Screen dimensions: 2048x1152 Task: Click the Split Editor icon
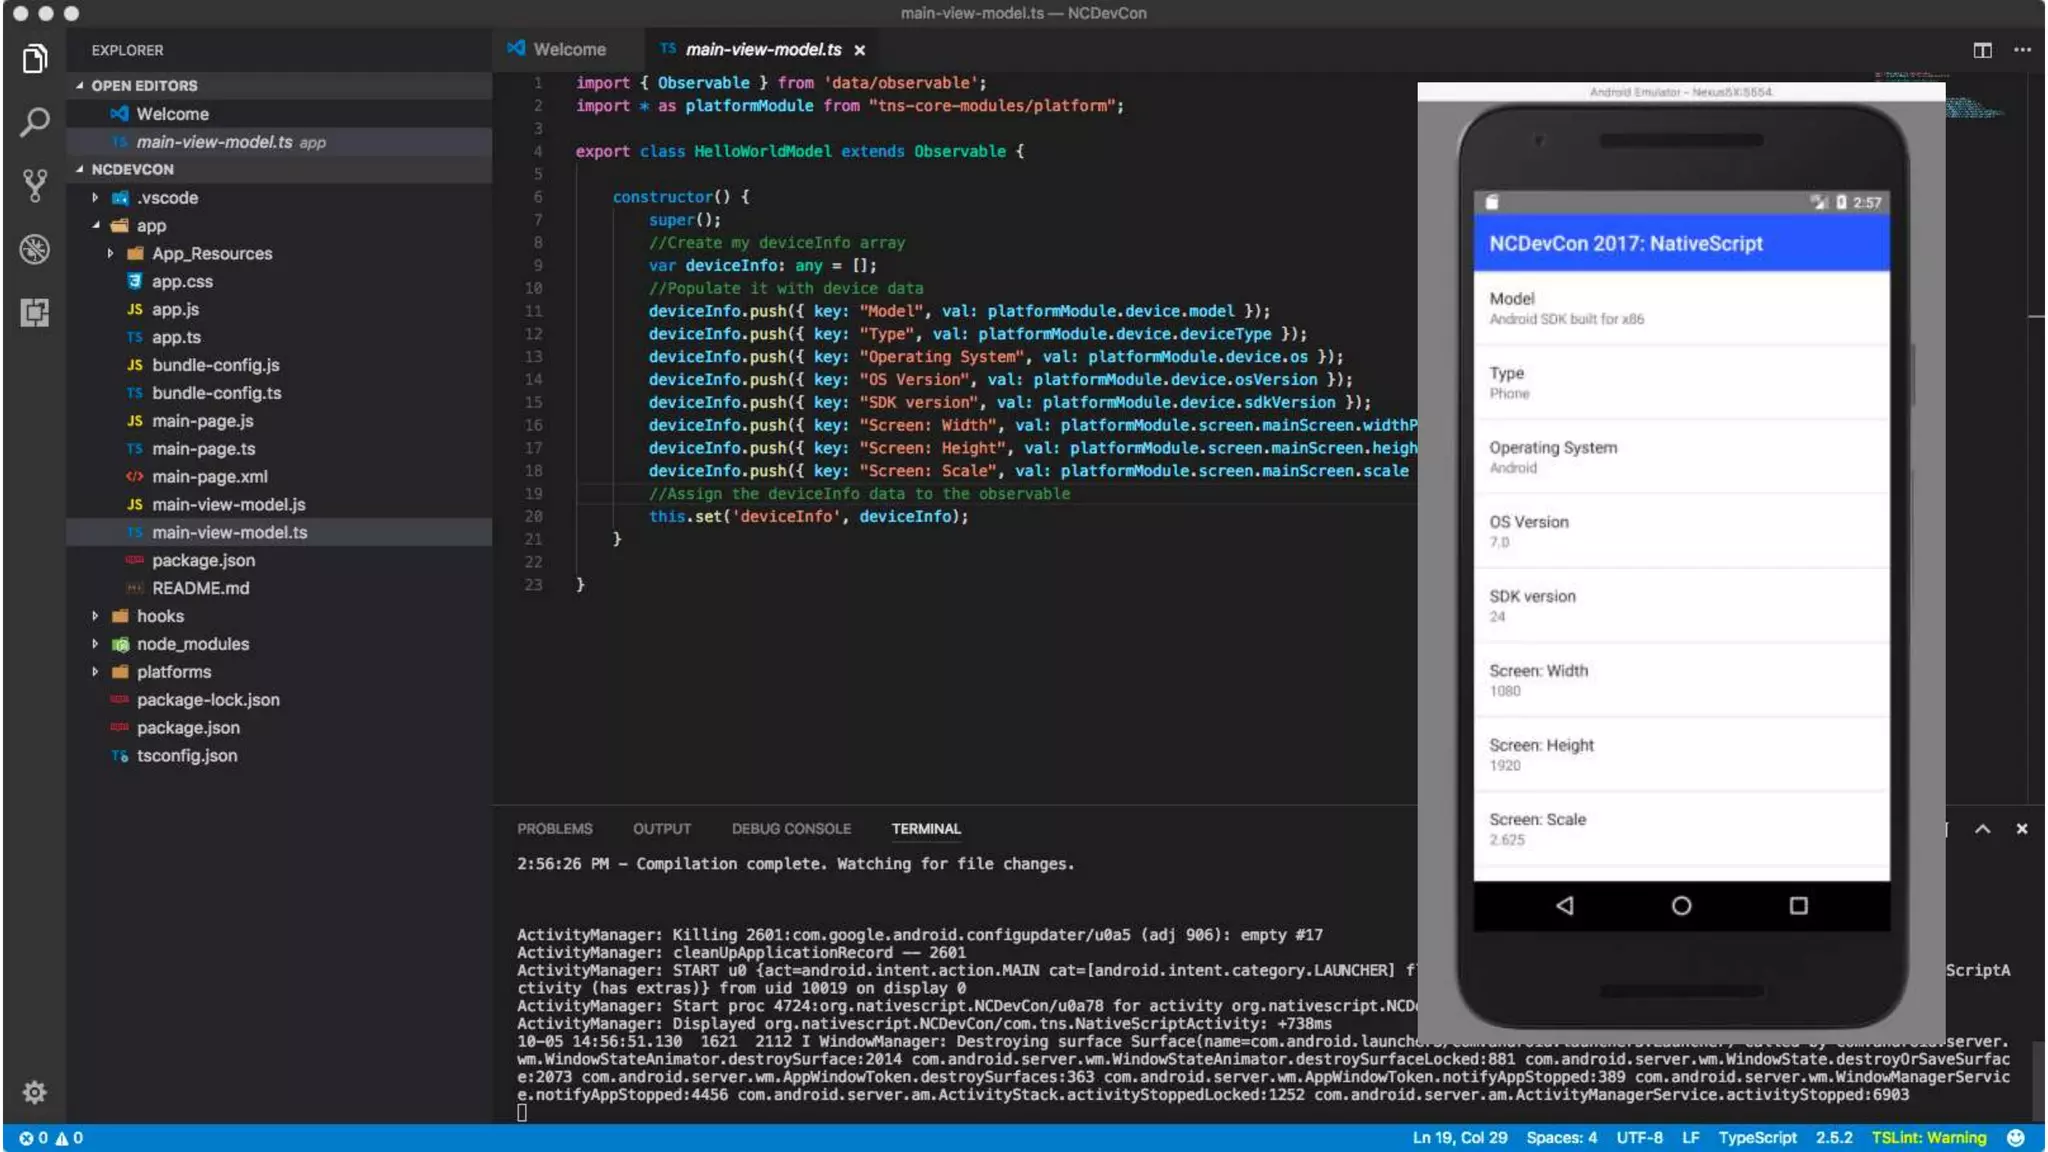(1982, 49)
